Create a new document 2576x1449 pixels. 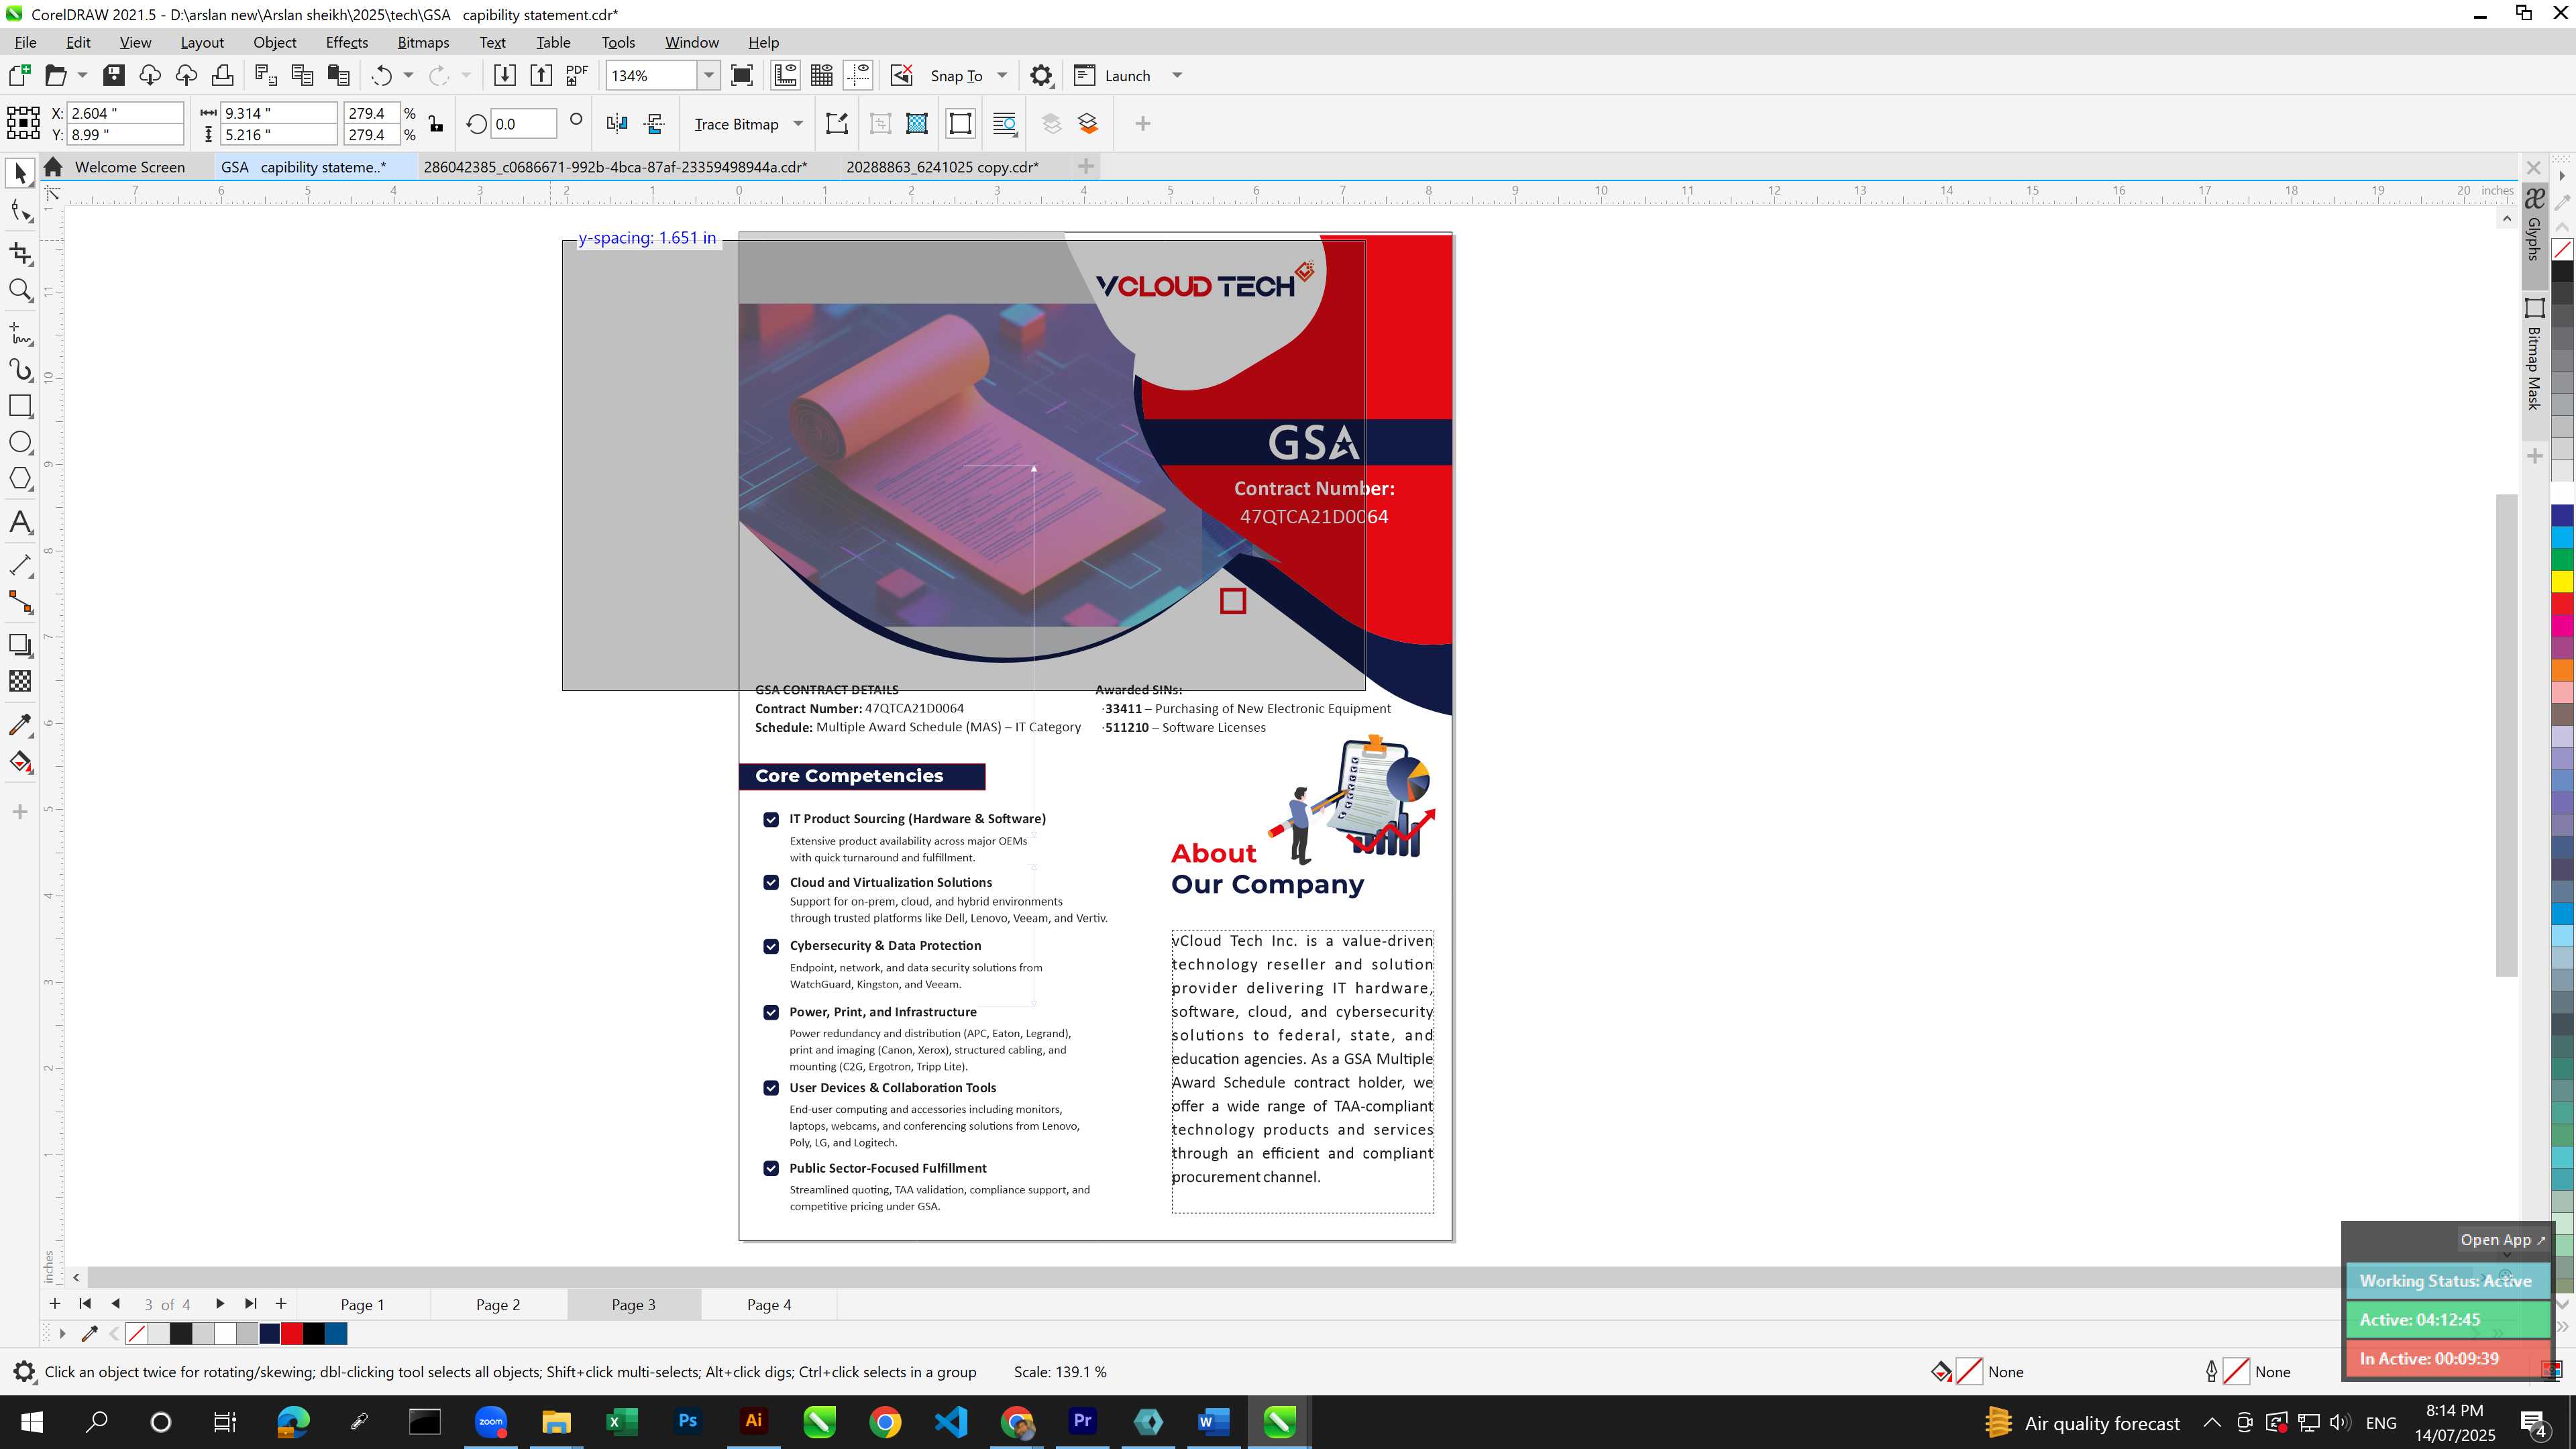[19, 75]
